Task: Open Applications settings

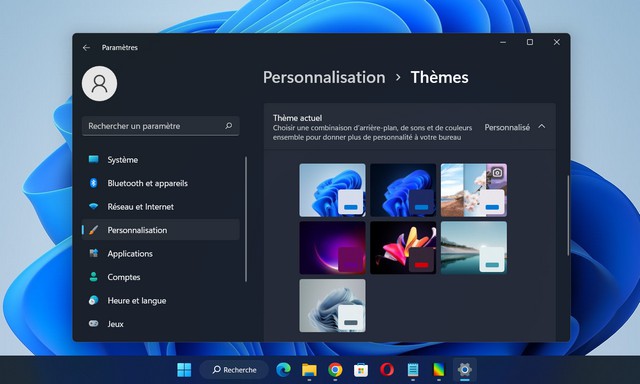Action: point(160,253)
